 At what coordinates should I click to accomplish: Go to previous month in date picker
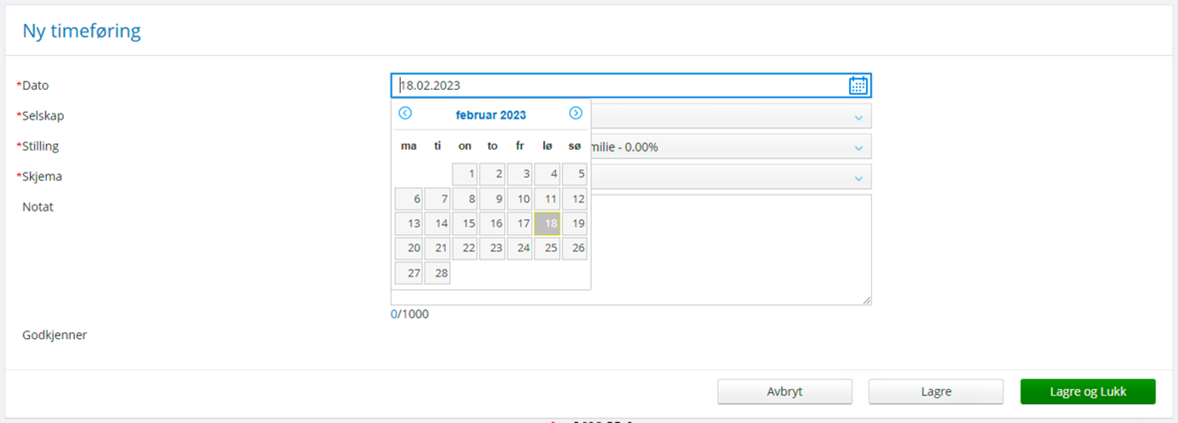(x=405, y=114)
